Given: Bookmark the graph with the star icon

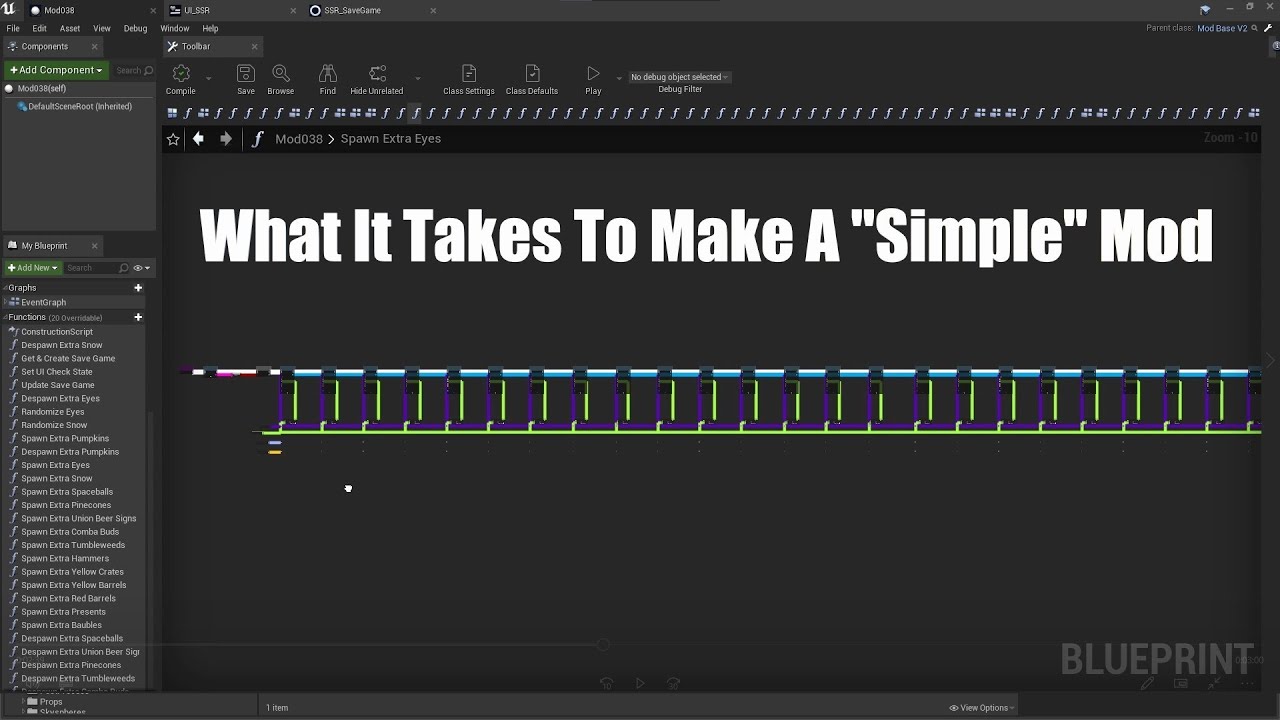Looking at the screenshot, I should pyautogui.click(x=173, y=139).
